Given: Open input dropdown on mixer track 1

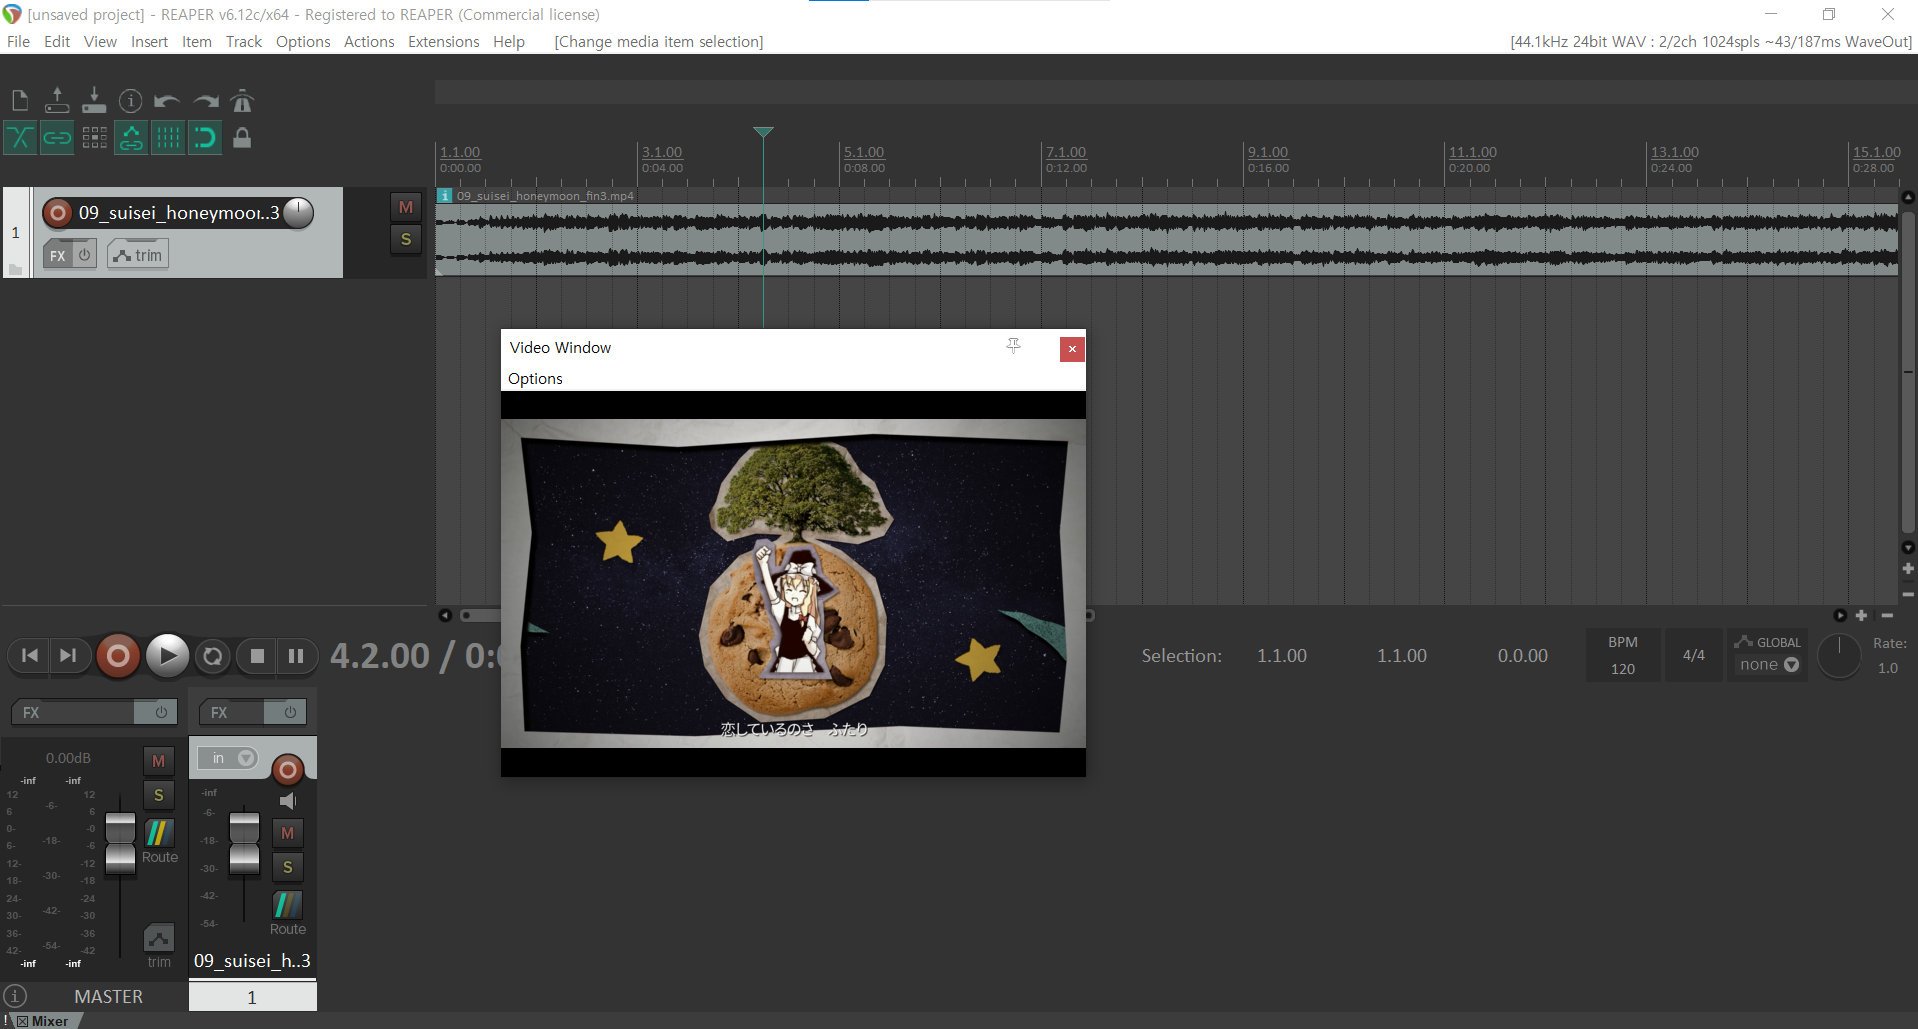Looking at the screenshot, I should (228, 758).
